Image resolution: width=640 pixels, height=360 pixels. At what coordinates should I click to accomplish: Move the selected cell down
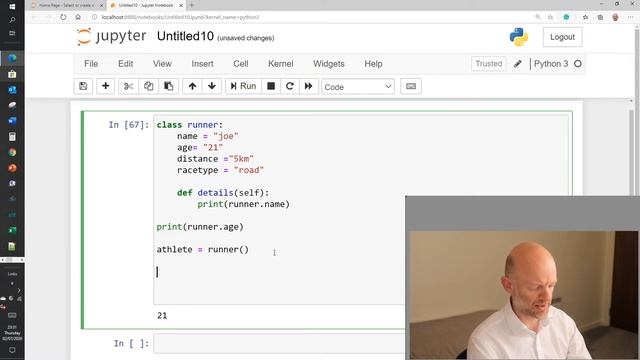pyautogui.click(x=212, y=86)
